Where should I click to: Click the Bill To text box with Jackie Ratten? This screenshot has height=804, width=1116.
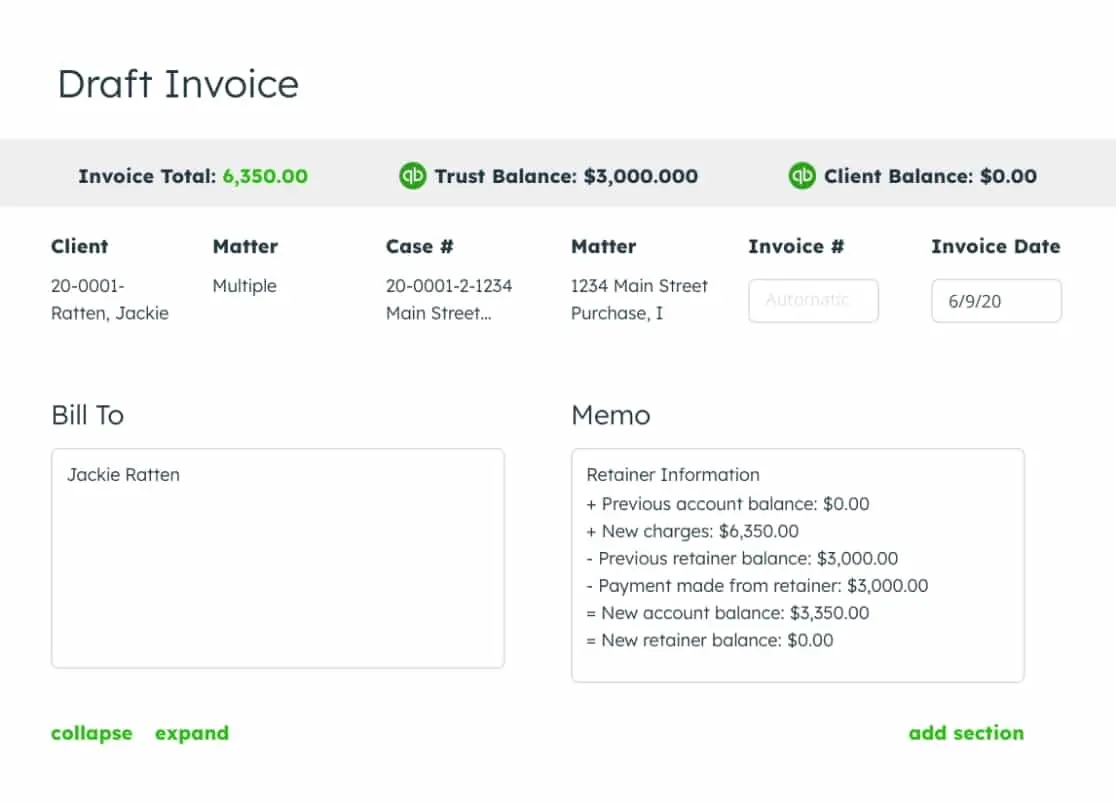coord(277,557)
